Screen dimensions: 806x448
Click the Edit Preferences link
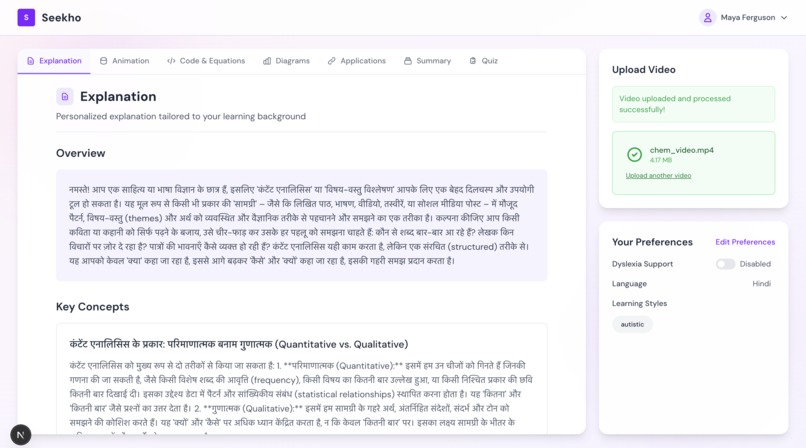745,242
